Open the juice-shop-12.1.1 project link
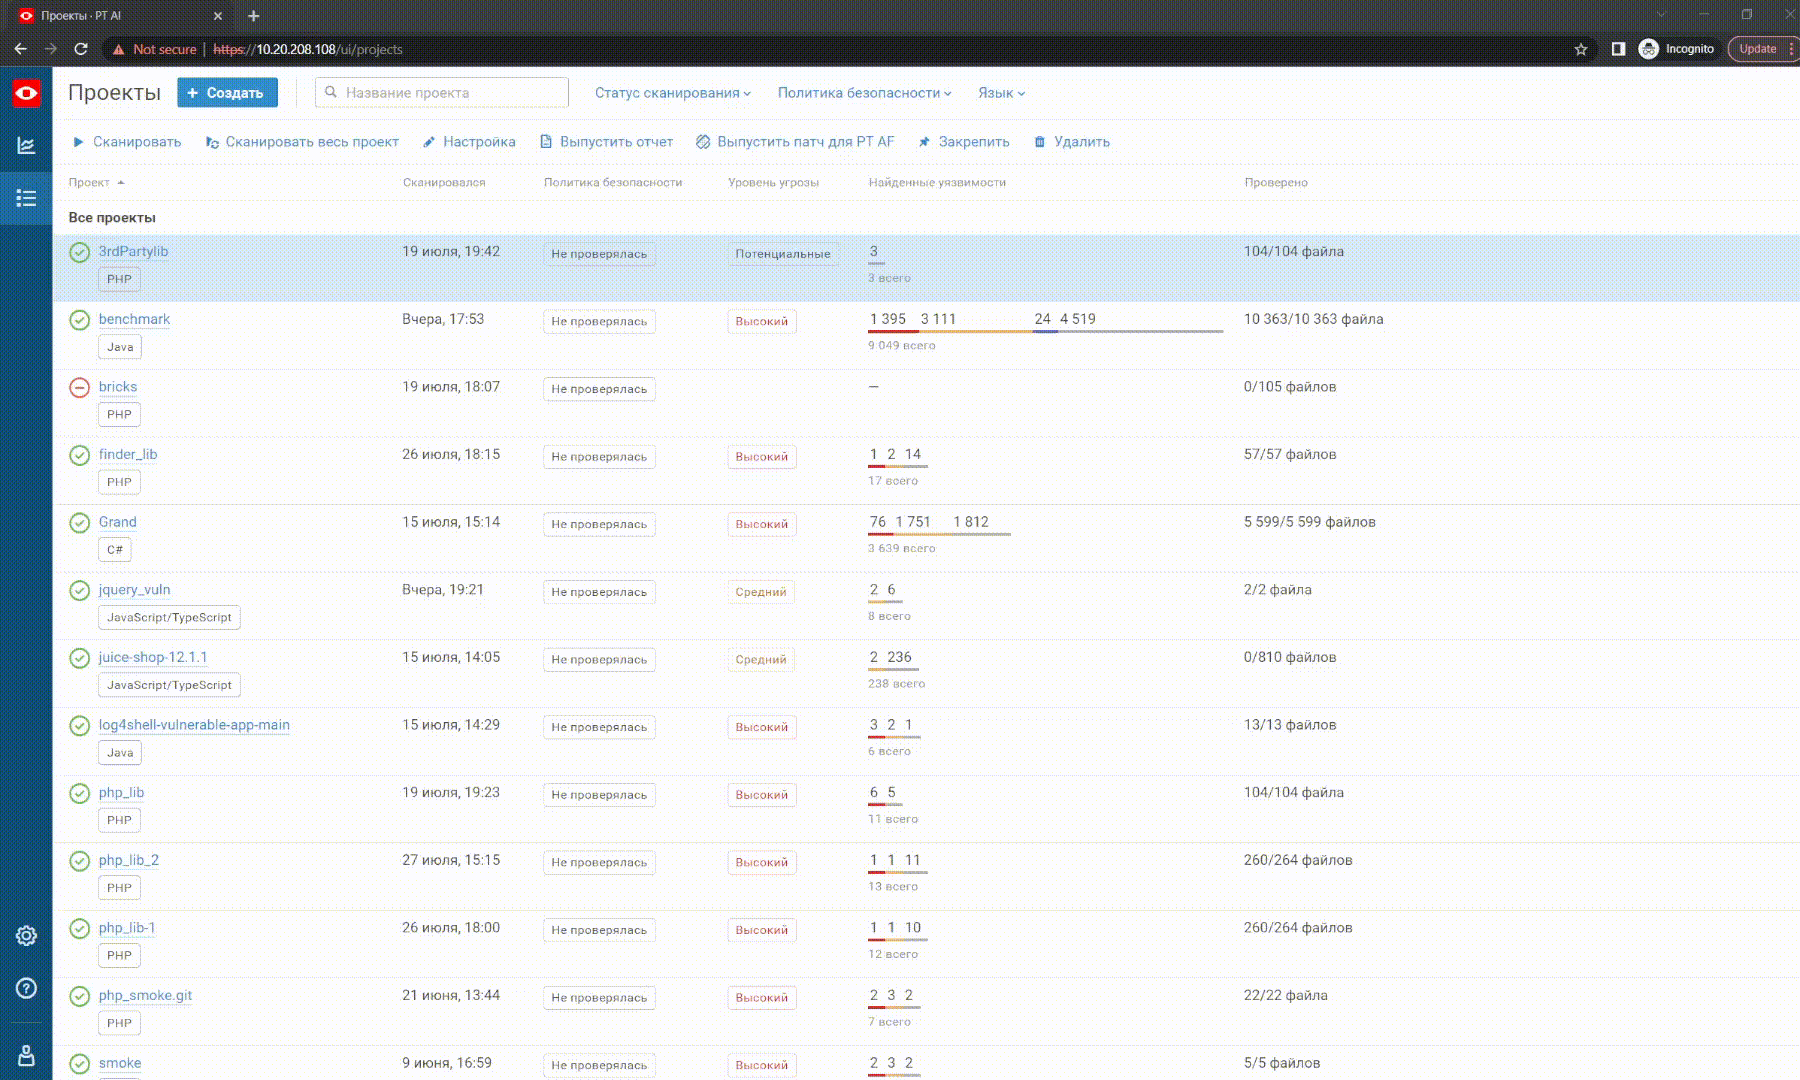Screen dimensions: 1800x1080 pos(153,657)
